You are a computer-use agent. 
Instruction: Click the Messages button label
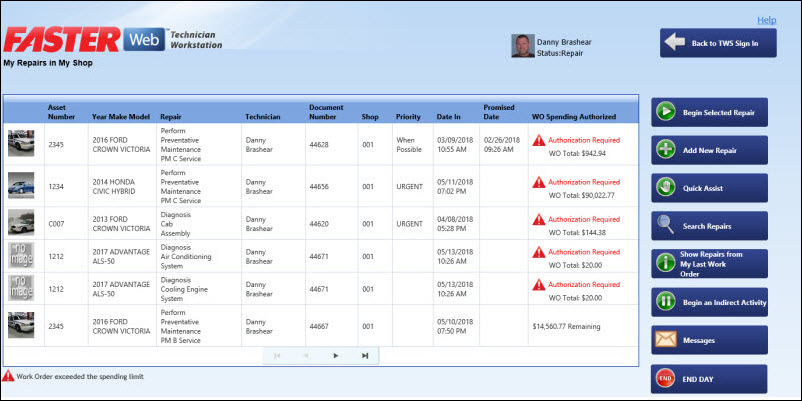point(699,340)
